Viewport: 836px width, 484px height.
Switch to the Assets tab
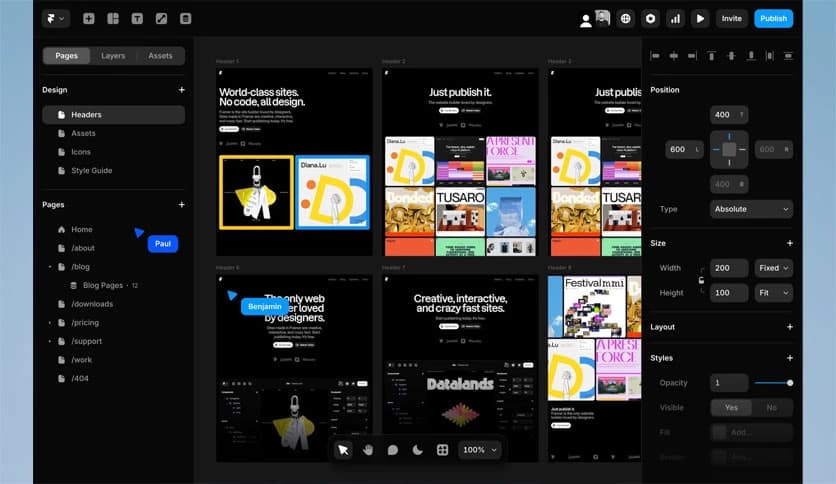[x=160, y=55]
